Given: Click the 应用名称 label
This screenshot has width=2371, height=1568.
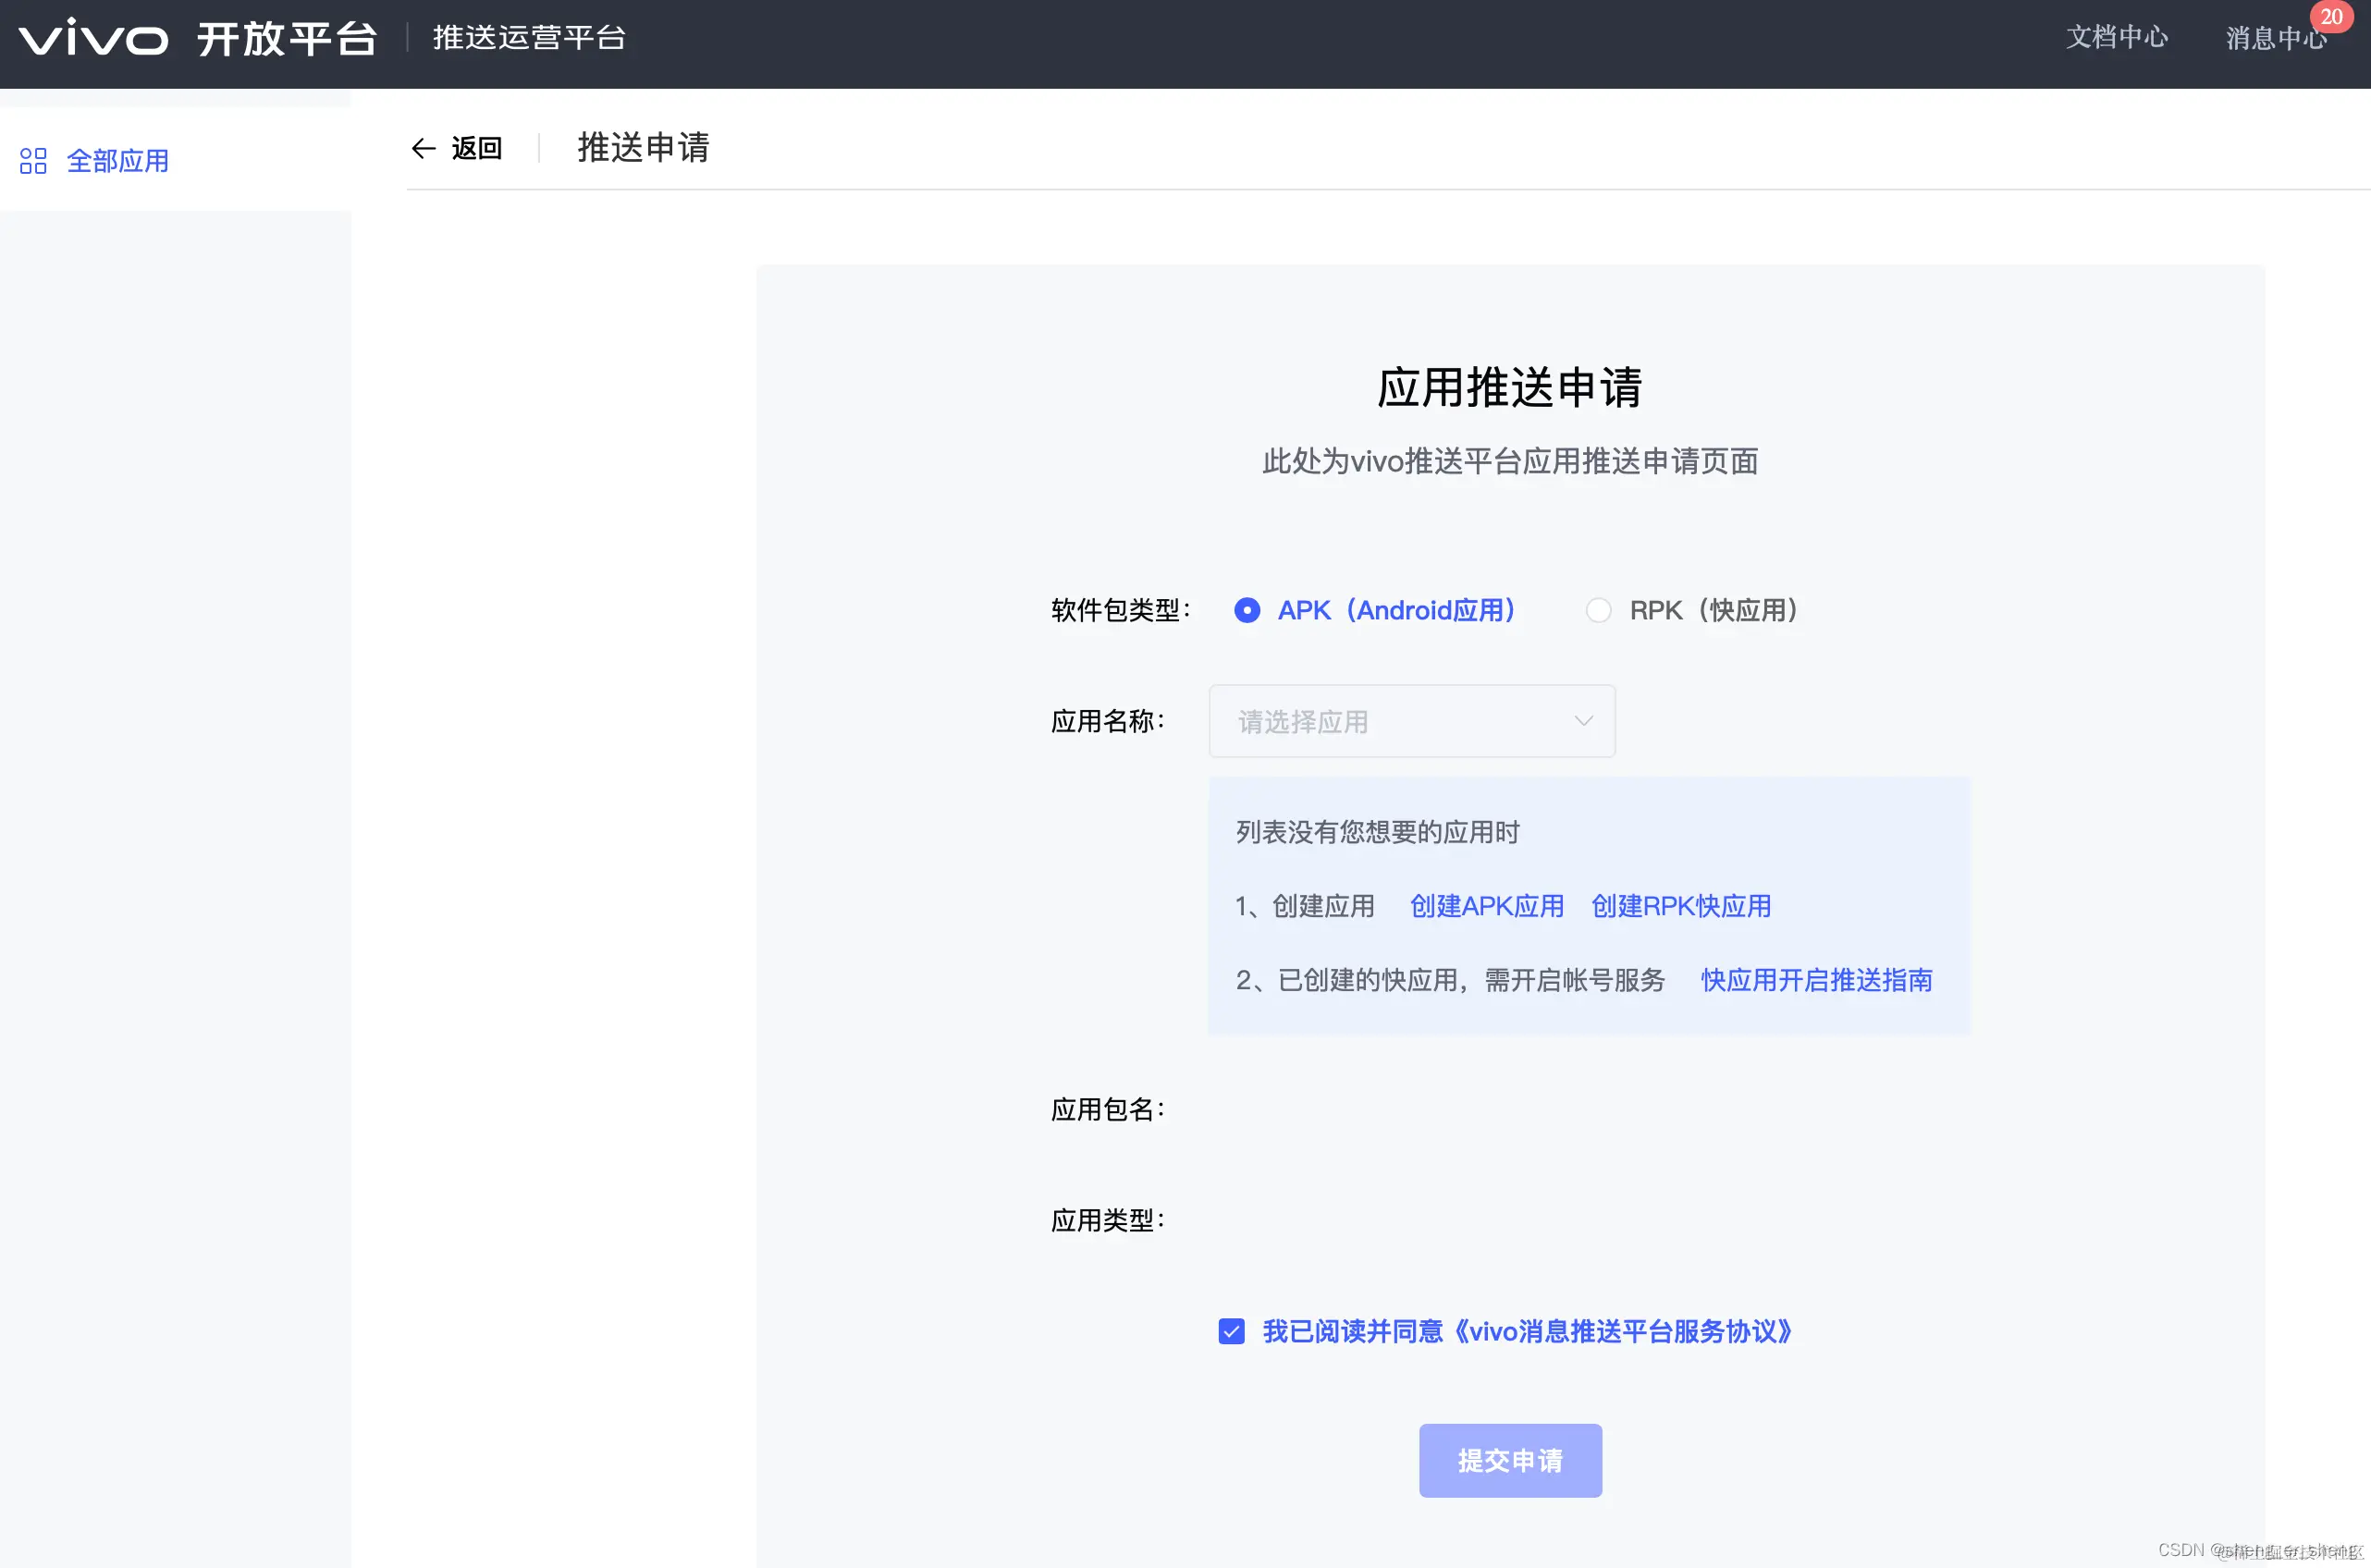Looking at the screenshot, I should [1108, 721].
